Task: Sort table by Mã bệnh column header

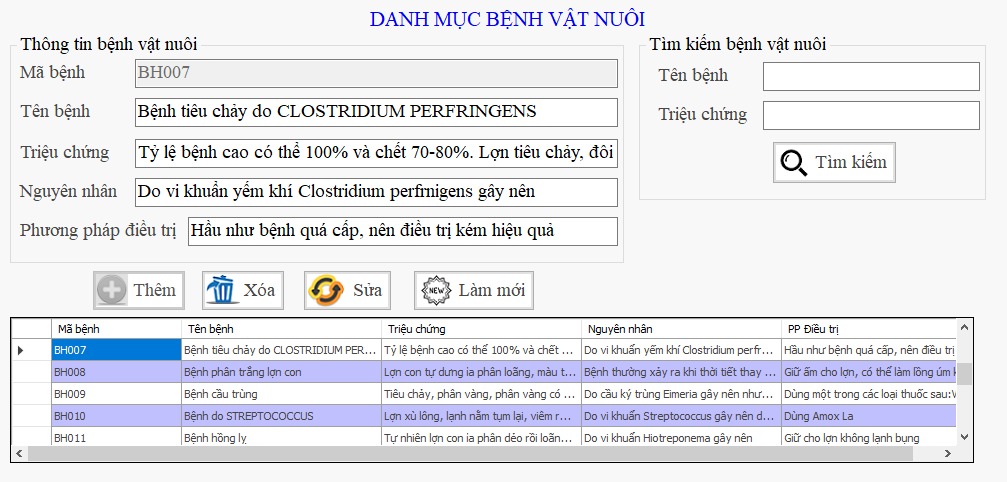Action: [116, 329]
